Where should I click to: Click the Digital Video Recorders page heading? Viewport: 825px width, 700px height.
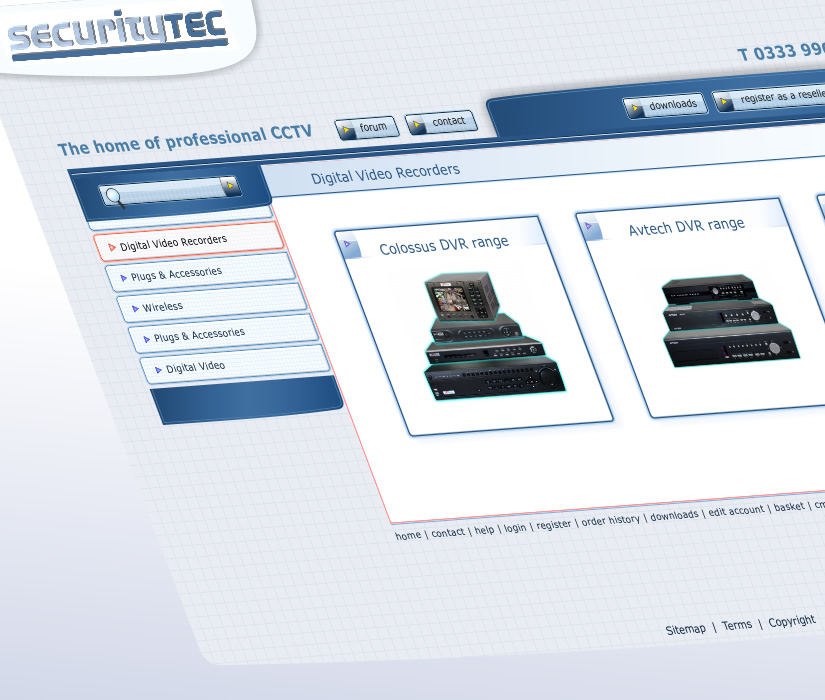[x=385, y=174]
